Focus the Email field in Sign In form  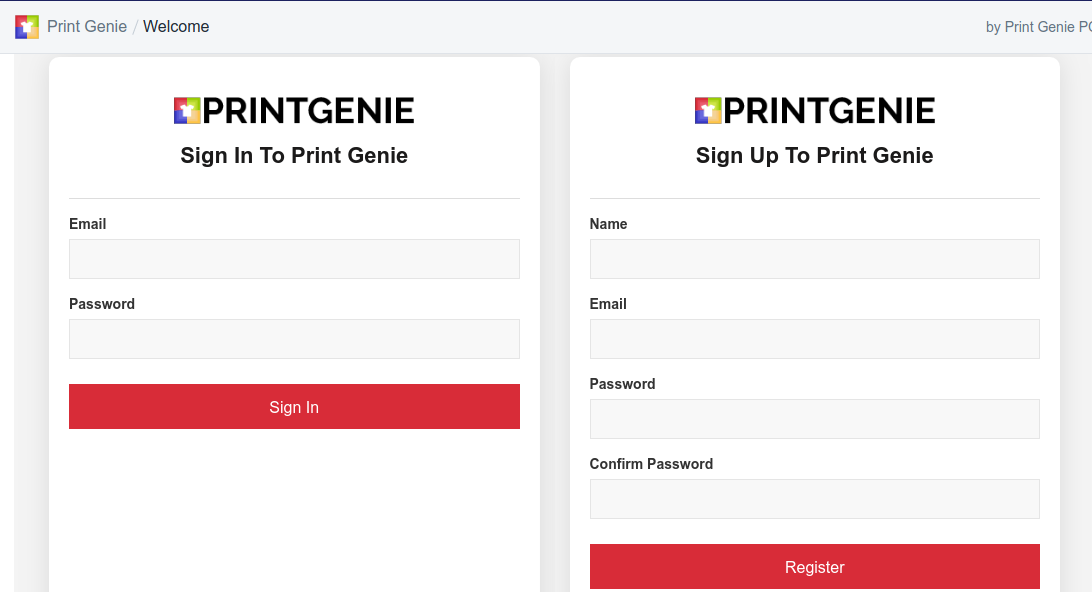pos(294,259)
